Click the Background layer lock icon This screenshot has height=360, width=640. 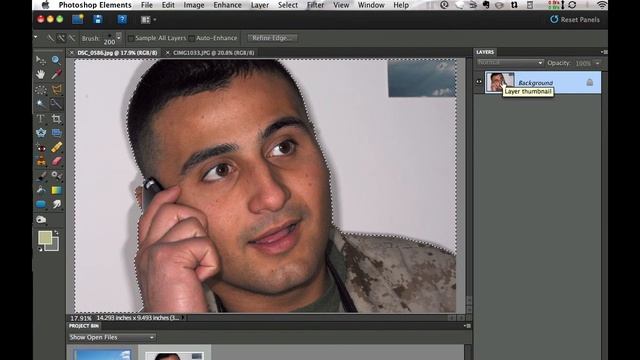[x=590, y=82]
